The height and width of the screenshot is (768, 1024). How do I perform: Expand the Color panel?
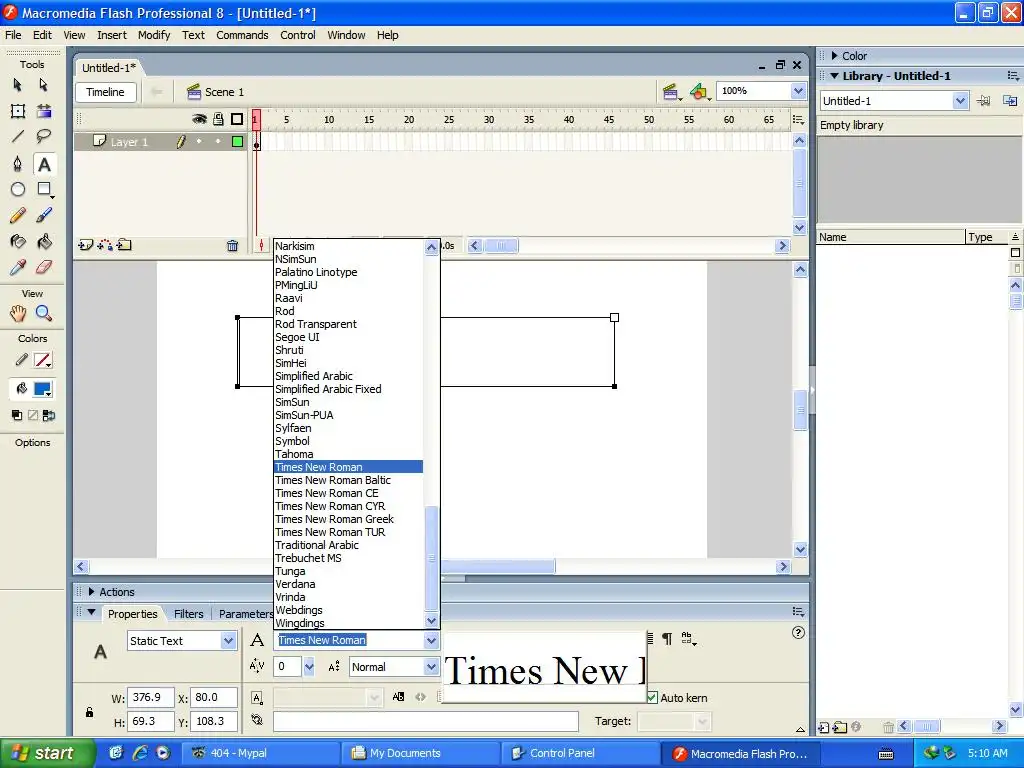834,56
